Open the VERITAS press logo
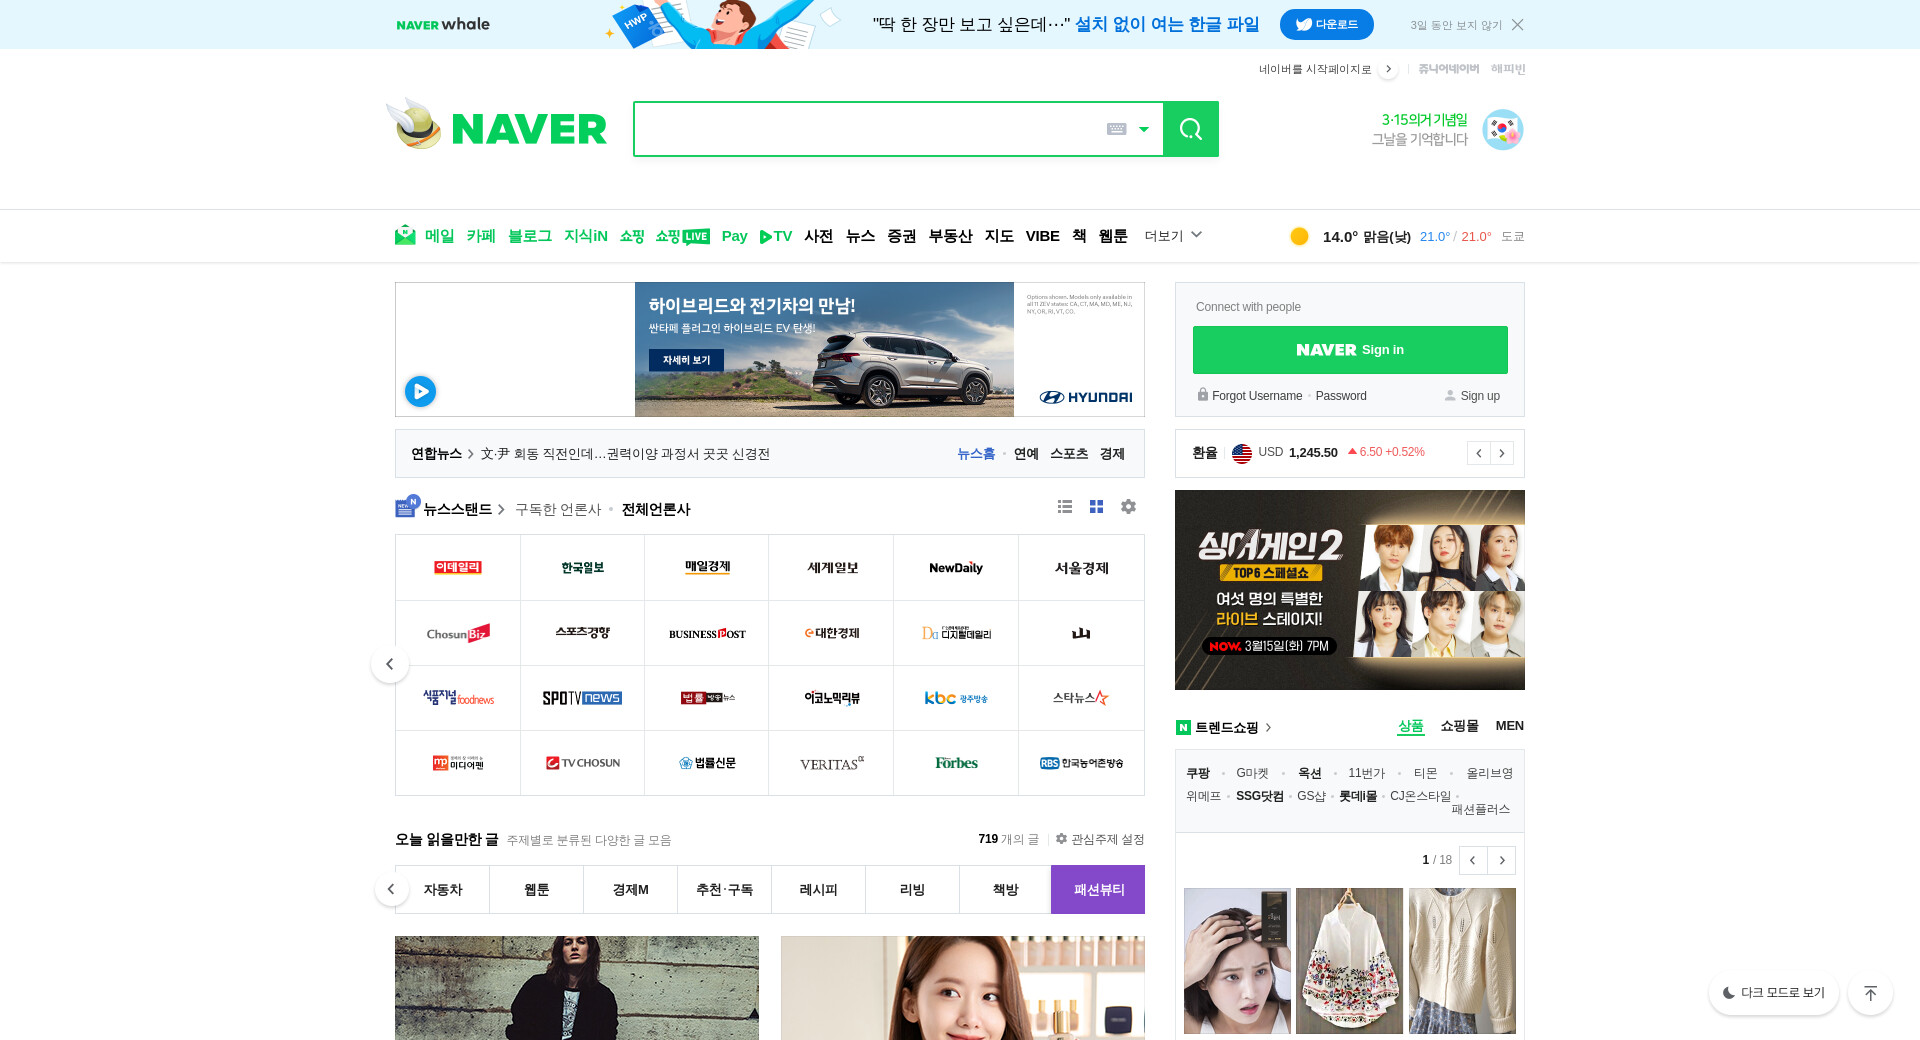 tap(832, 763)
